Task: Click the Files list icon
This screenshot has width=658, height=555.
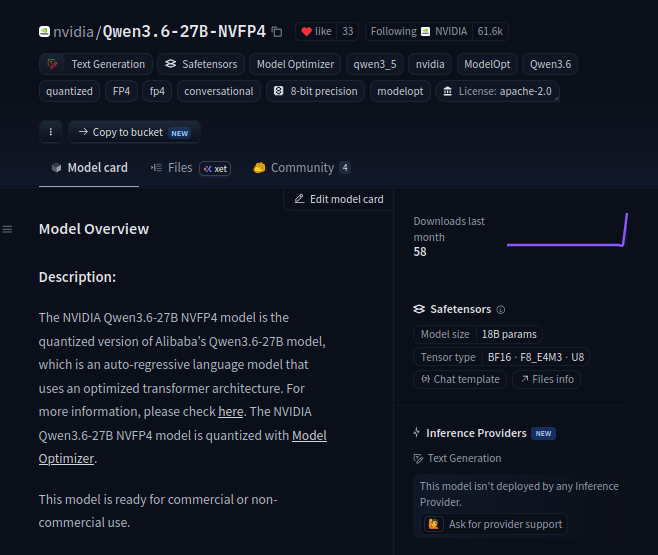Action: (x=156, y=168)
